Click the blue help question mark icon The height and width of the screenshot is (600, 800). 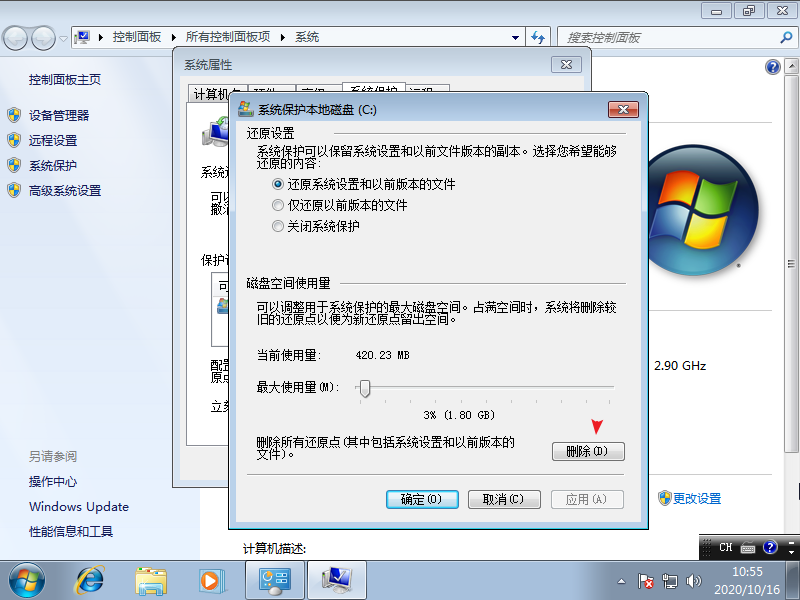[772, 67]
